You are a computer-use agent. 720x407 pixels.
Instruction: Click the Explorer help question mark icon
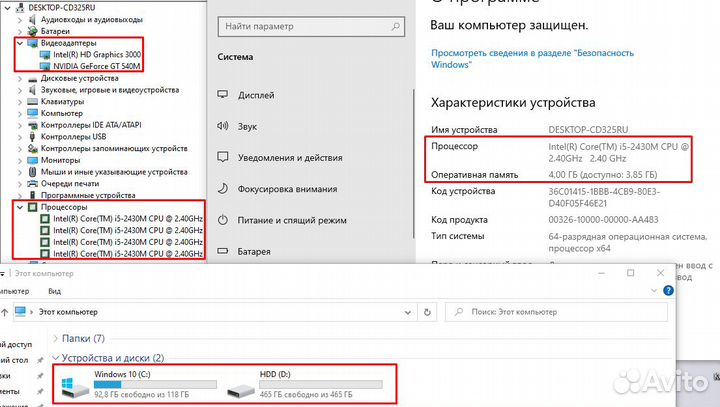pyautogui.click(x=668, y=291)
